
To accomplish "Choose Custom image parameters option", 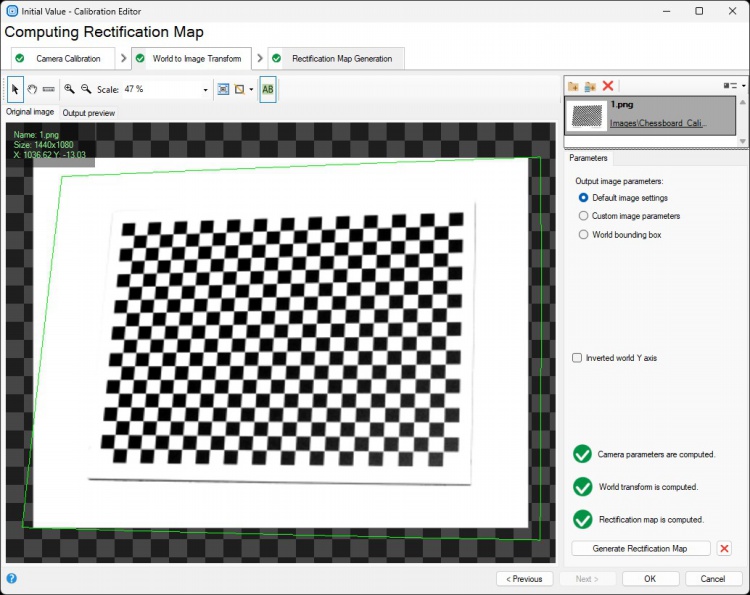I will 584,216.
